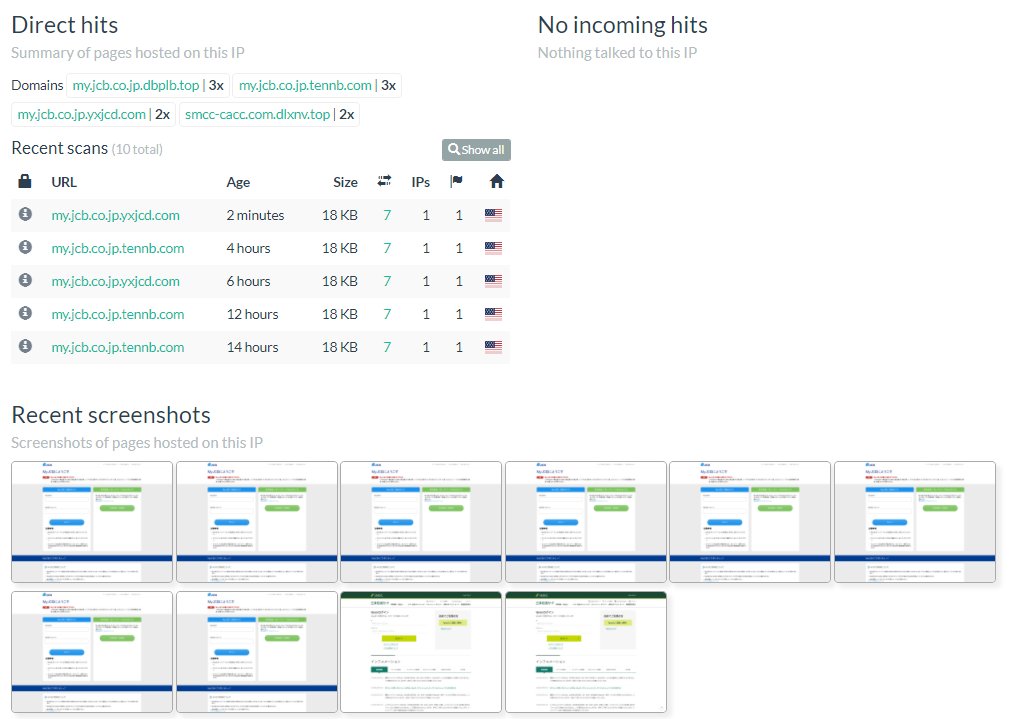
Task: Click the IPs column header
Action: click(420, 182)
